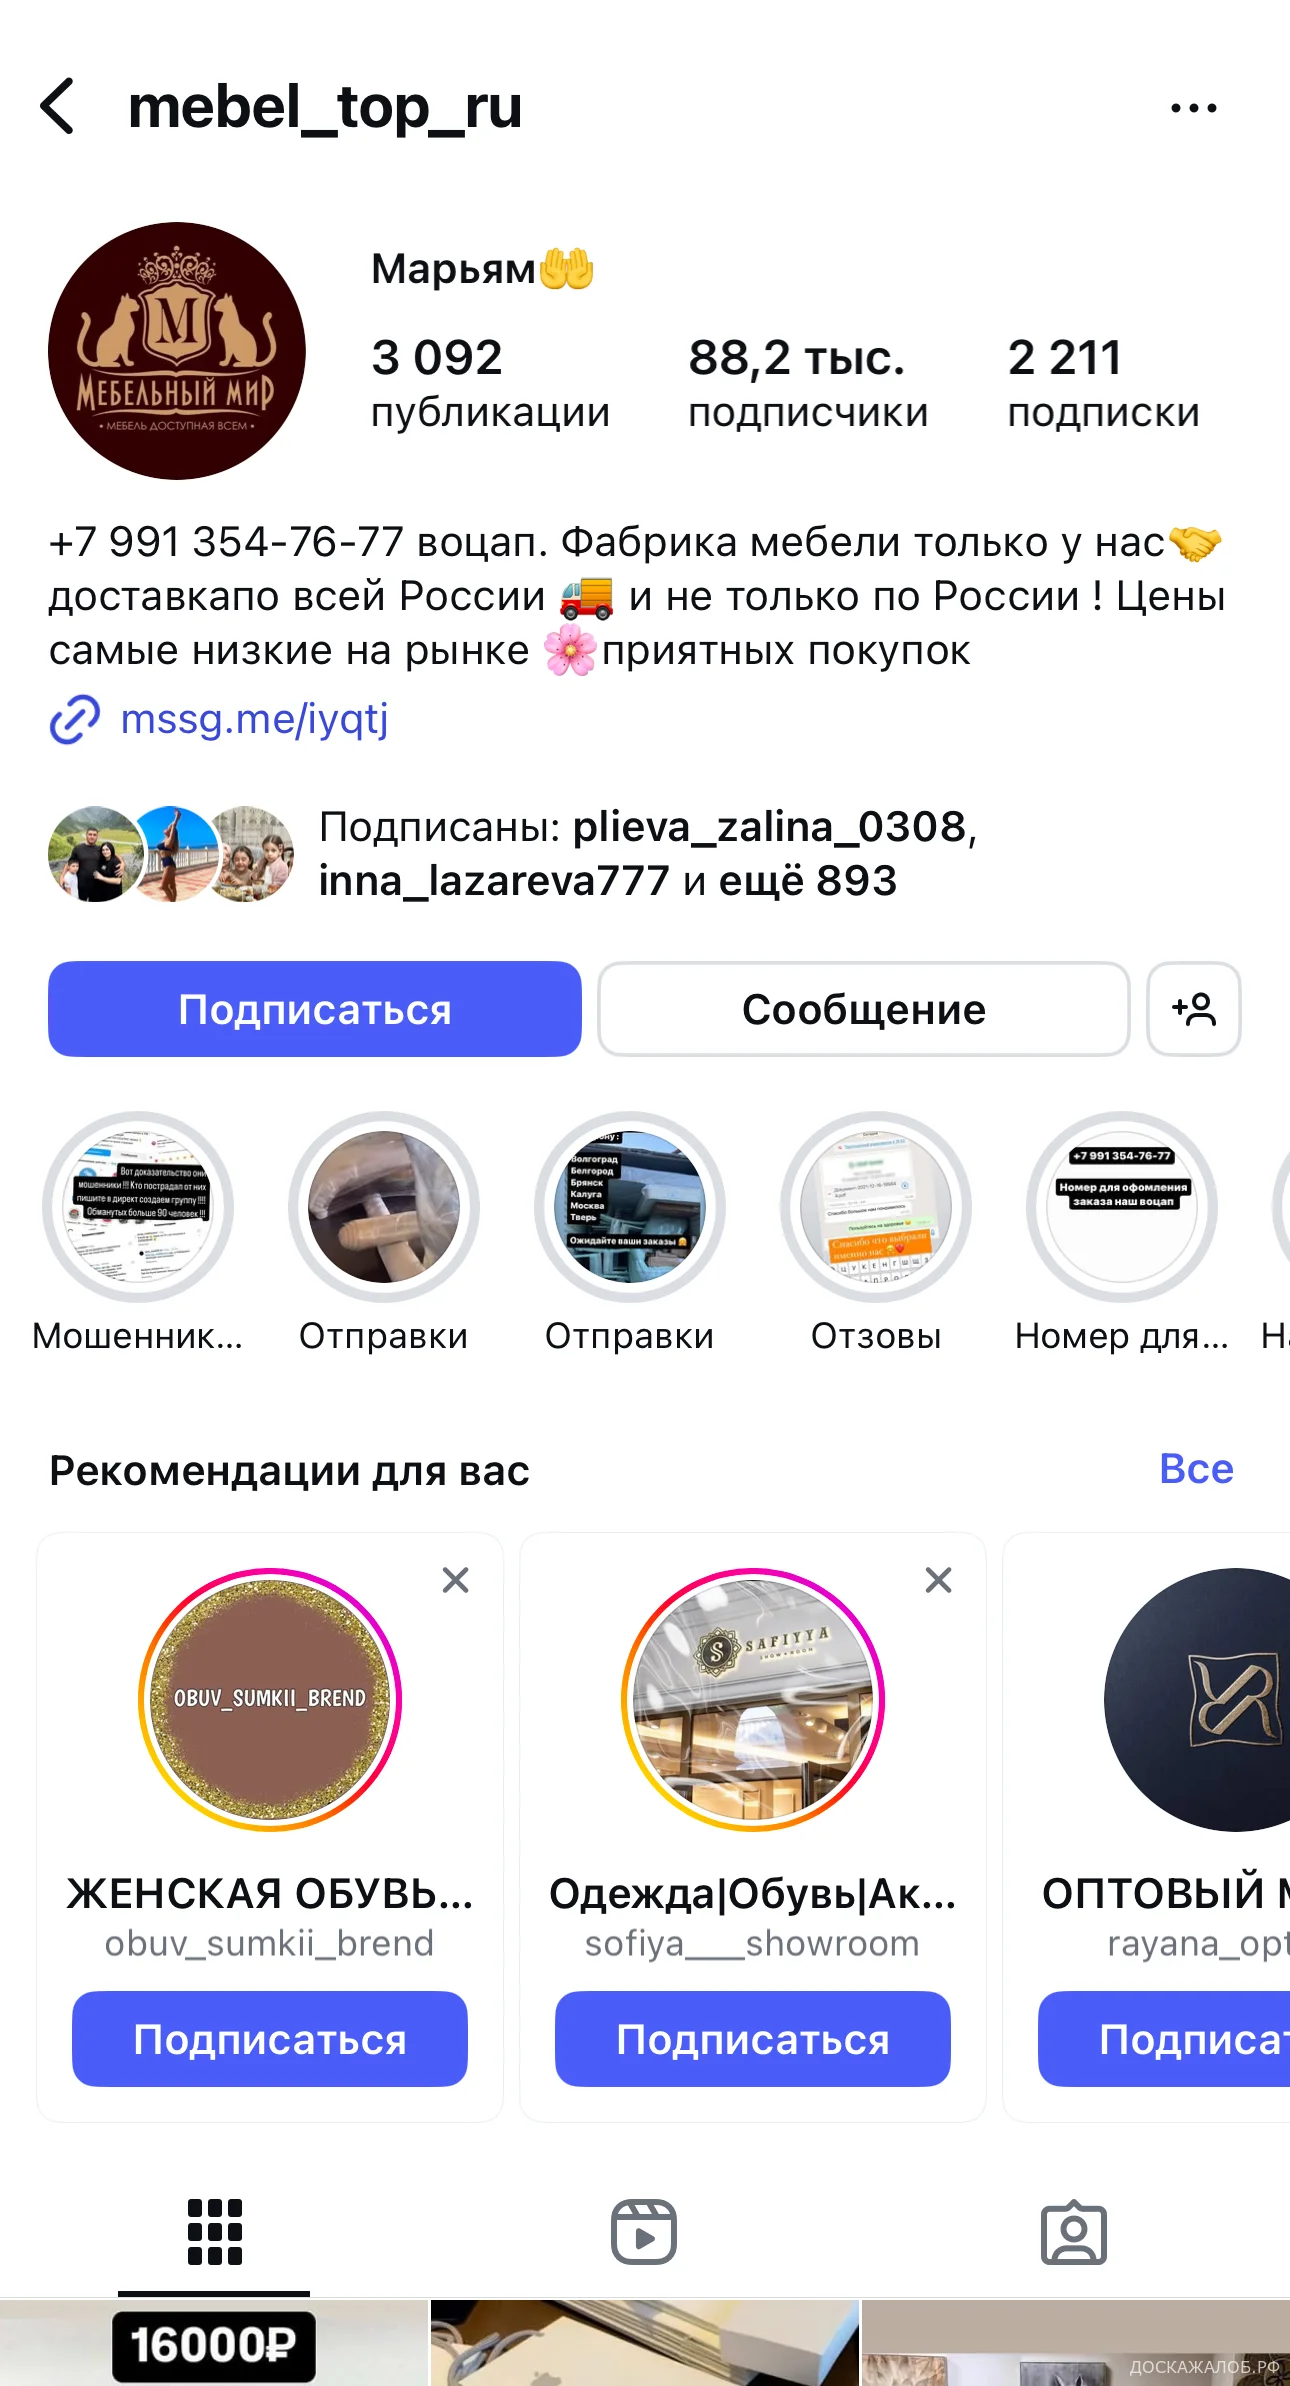View all recommendations via Все

pyautogui.click(x=1196, y=1469)
